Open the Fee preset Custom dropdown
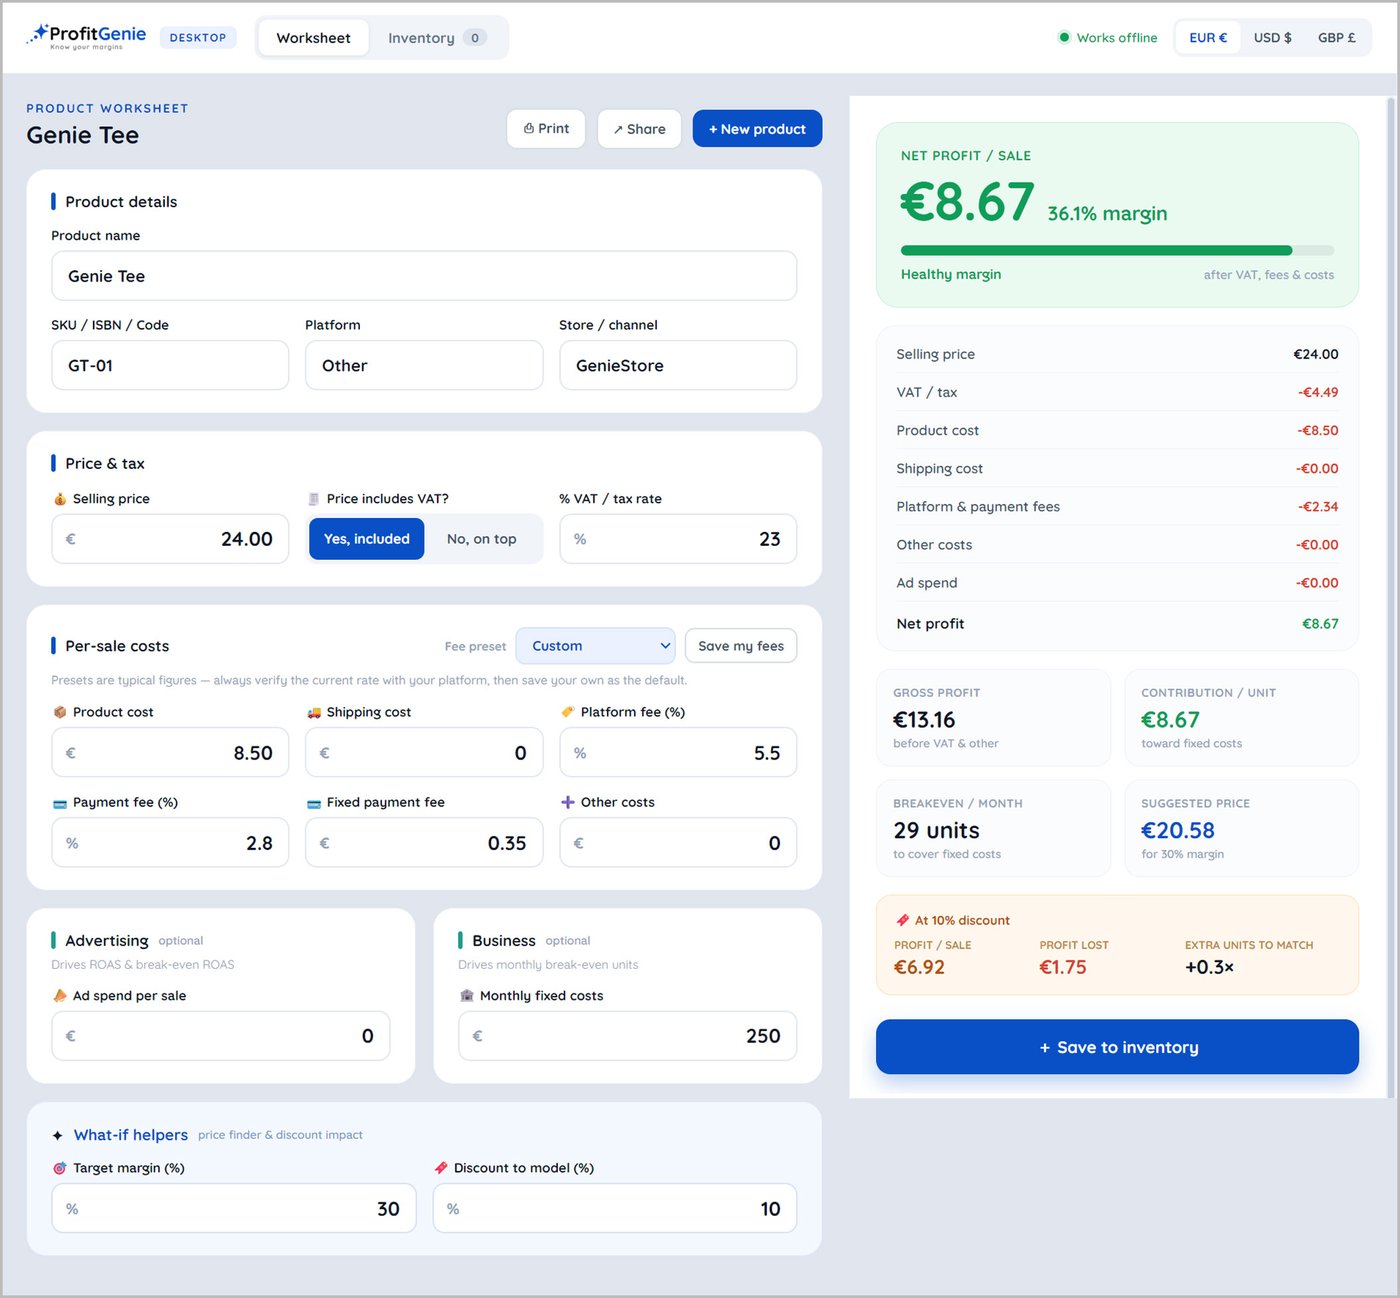Image resolution: width=1400 pixels, height=1298 pixels. click(x=596, y=646)
